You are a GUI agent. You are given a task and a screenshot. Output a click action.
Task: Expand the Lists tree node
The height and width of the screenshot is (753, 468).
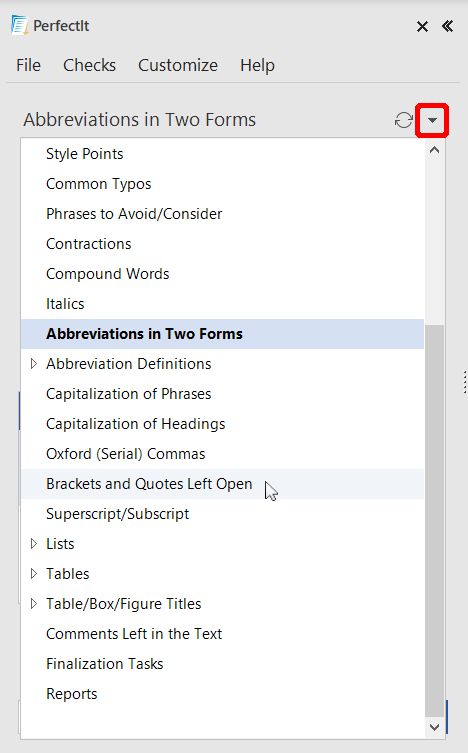34,544
